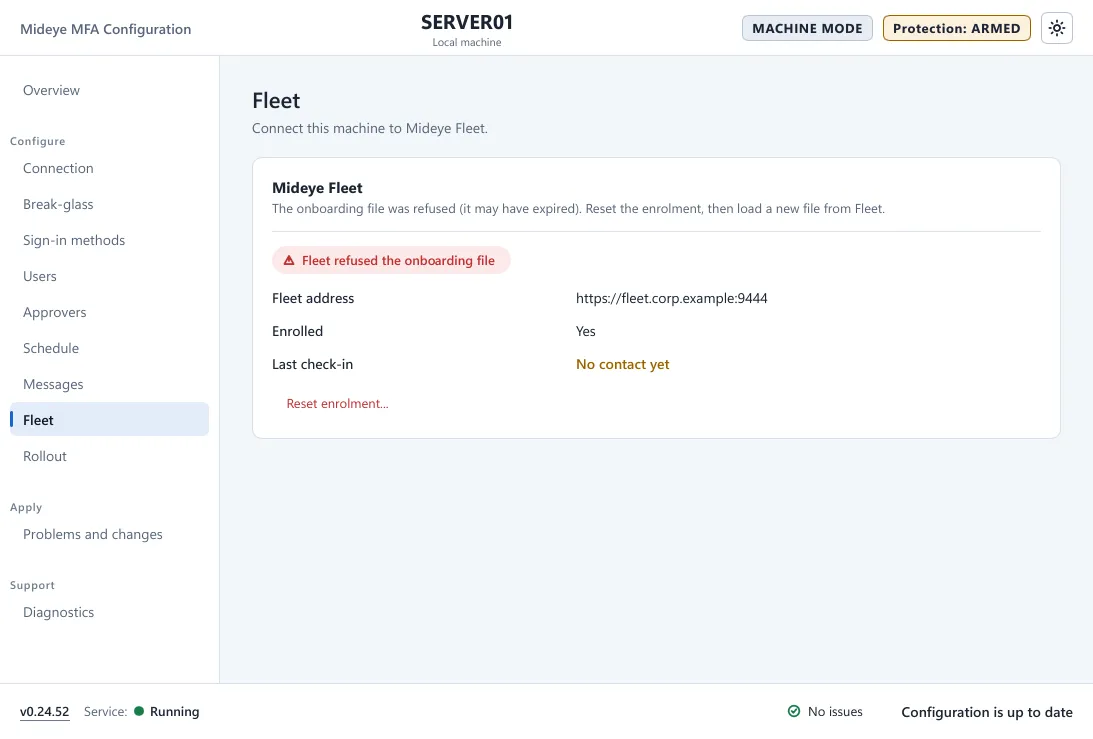Click the 'Support' sidebar group label
Image resolution: width=1093 pixels, height=739 pixels.
tap(32, 586)
